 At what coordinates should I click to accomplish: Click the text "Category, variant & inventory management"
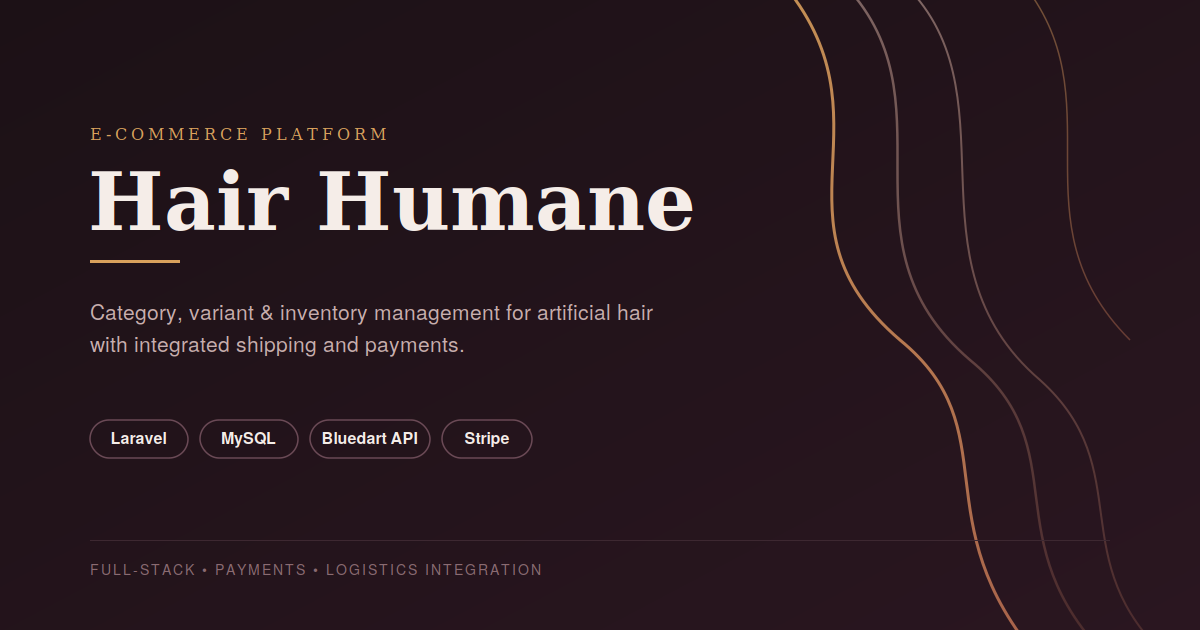pyautogui.click(x=295, y=313)
